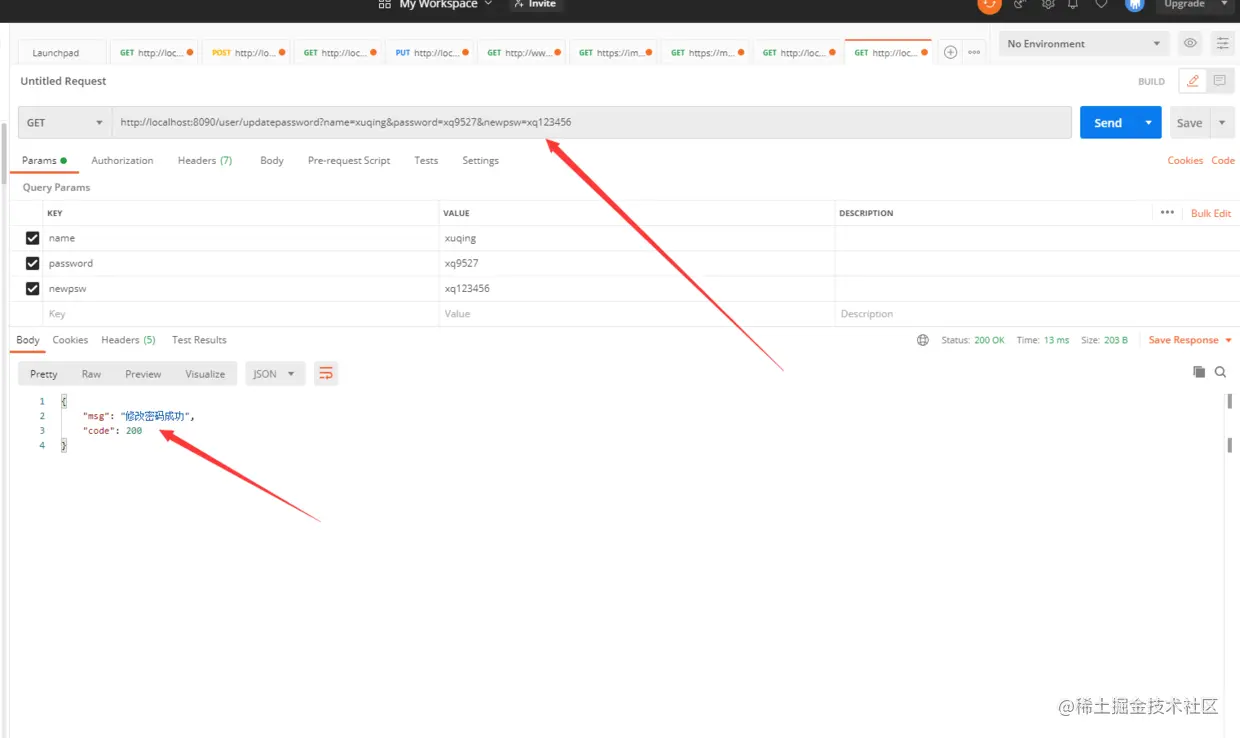This screenshot has width=1240, height=738.
Task: Open manage environments settings icon
Action: click(1222, 43)
